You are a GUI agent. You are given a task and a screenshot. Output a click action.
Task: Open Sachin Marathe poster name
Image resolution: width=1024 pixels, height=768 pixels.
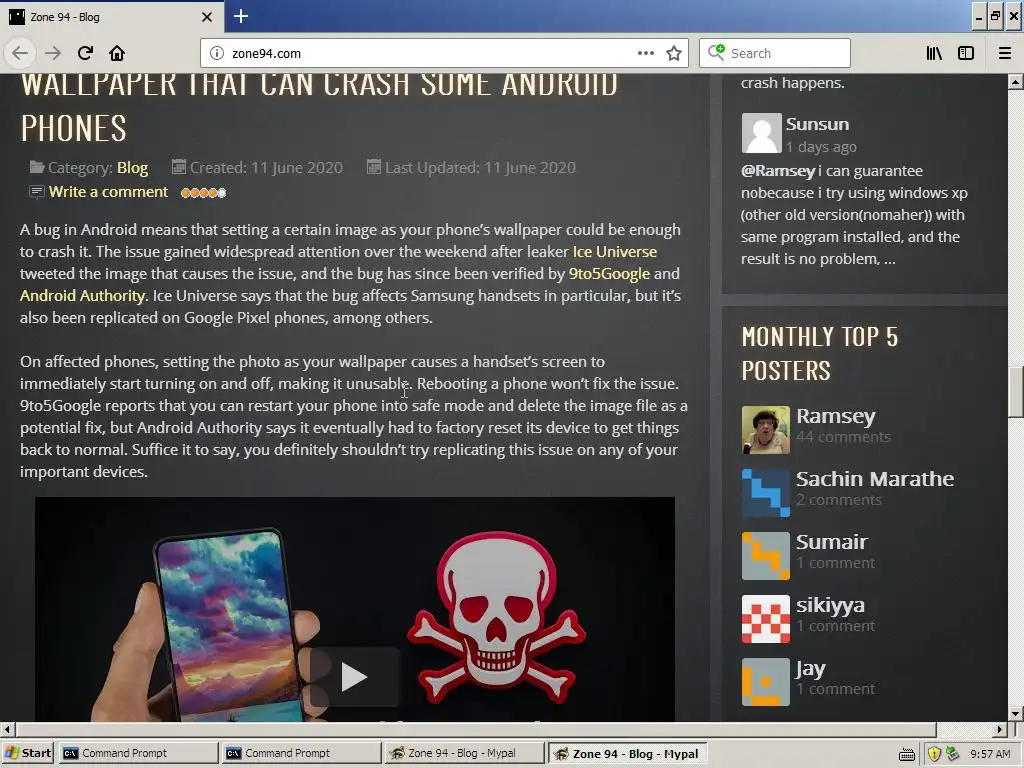tap(874, 479)
